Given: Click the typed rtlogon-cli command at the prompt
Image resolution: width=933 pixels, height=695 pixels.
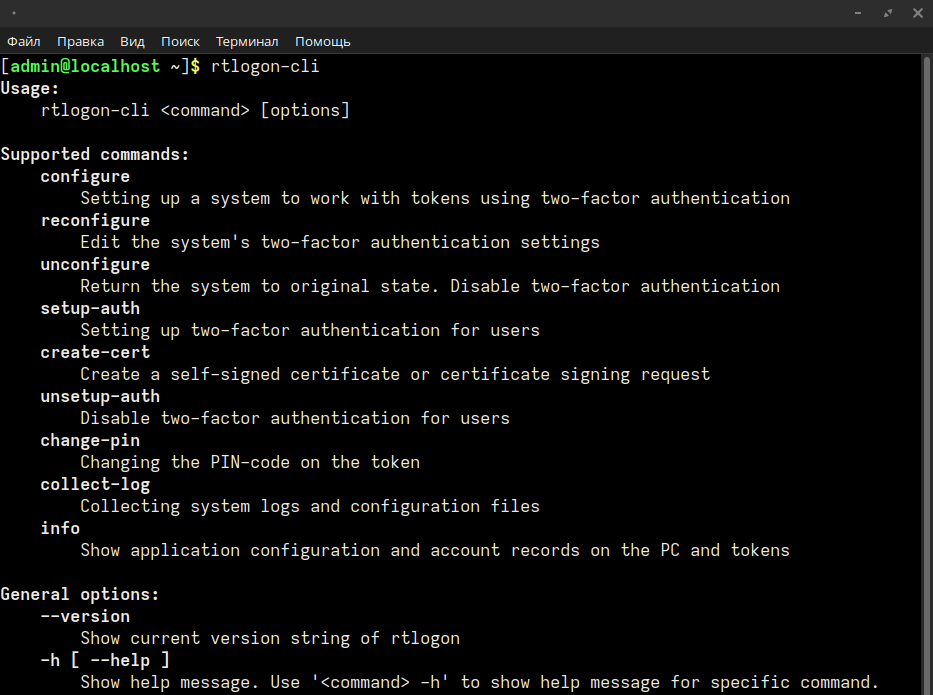Looking at the screenshot, I should [265, 66].
